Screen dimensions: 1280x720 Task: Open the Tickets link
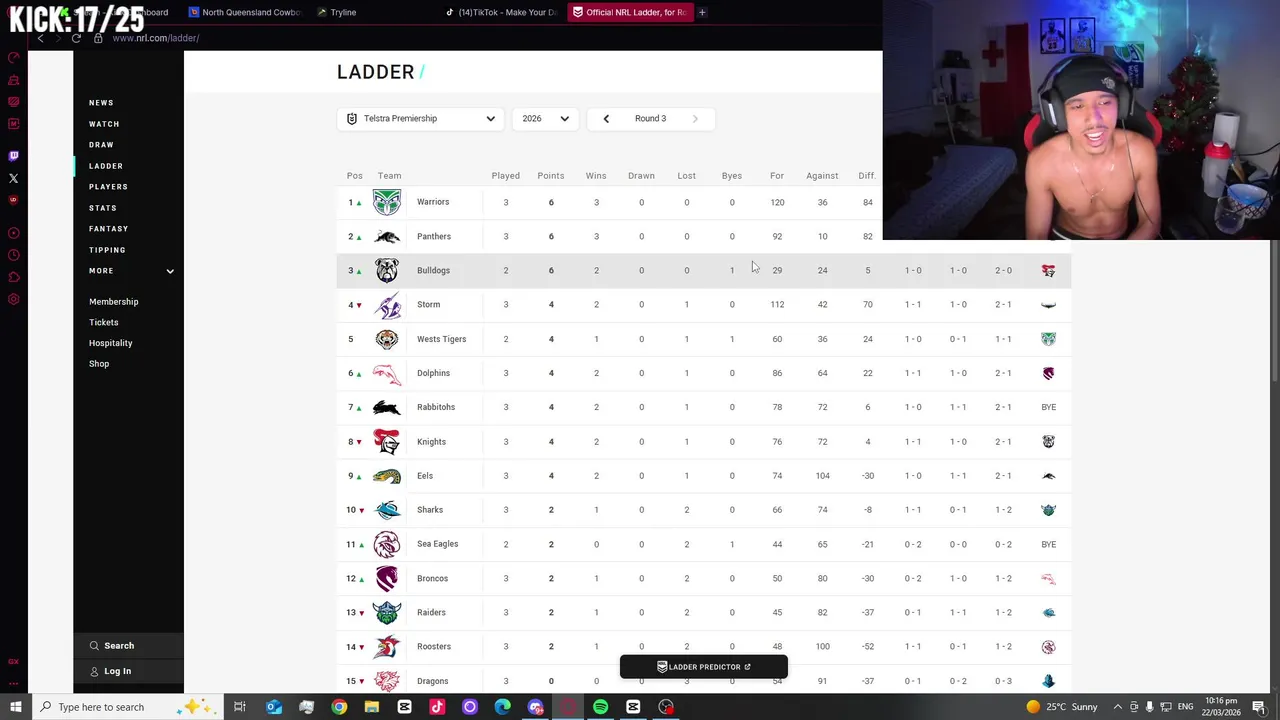103,323
